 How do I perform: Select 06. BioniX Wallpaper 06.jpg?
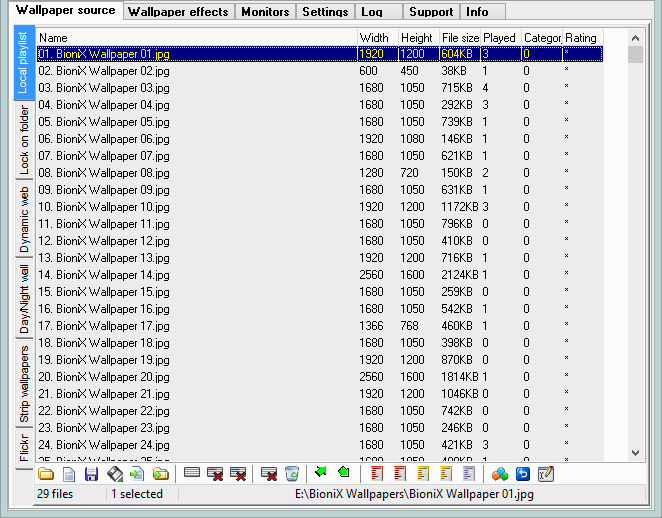(x=320, y=139)
